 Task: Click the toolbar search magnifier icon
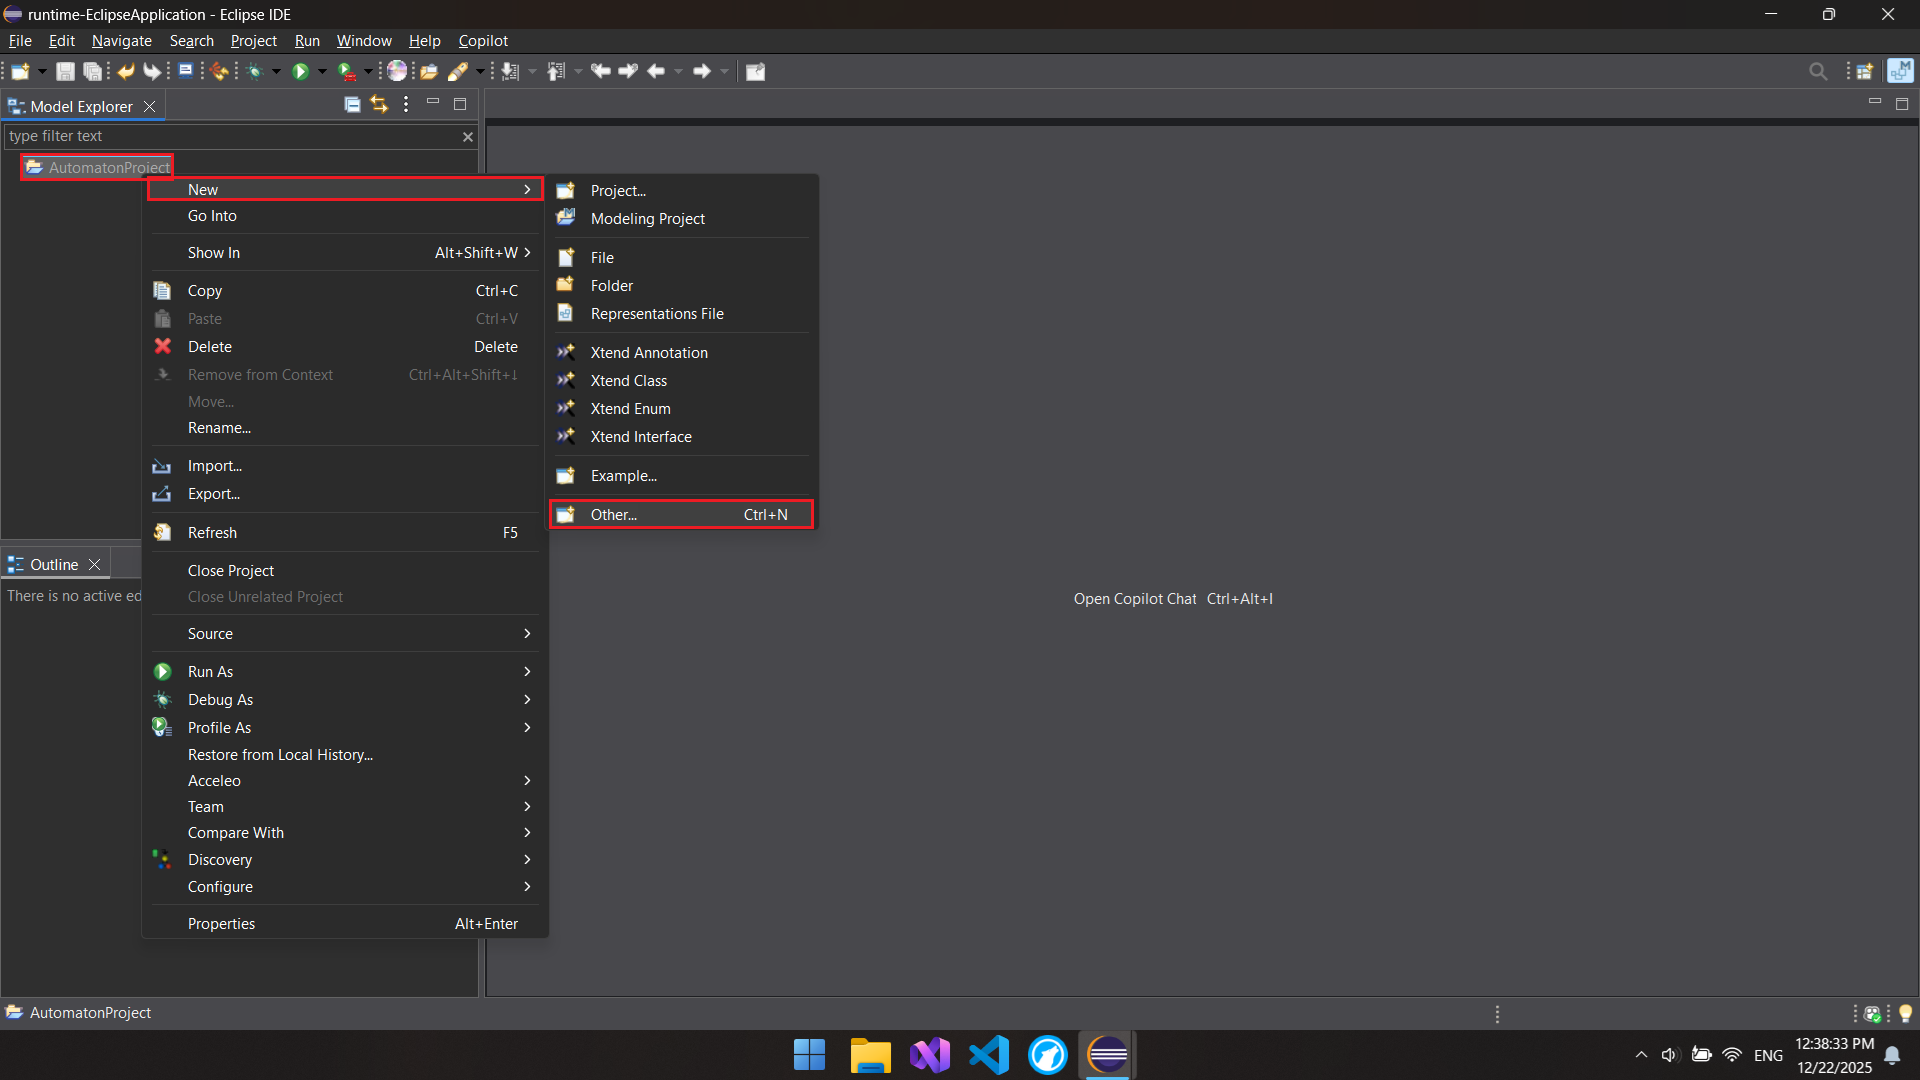[x=1818, y=71]
